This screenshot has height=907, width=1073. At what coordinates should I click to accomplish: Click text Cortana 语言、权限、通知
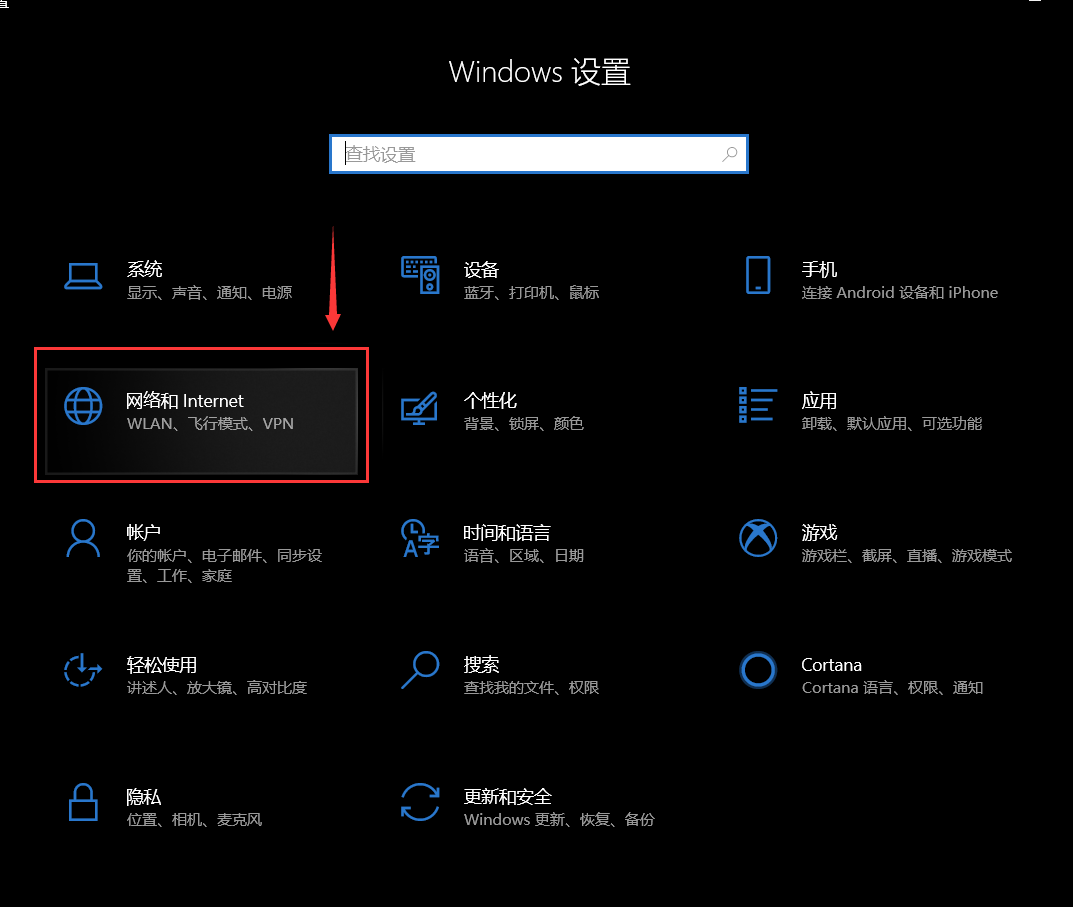coord(892,688)
